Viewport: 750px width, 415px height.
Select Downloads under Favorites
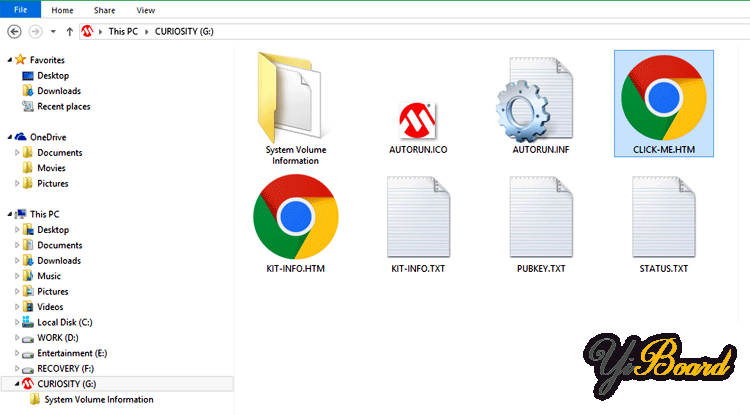(x=59, y=91)
